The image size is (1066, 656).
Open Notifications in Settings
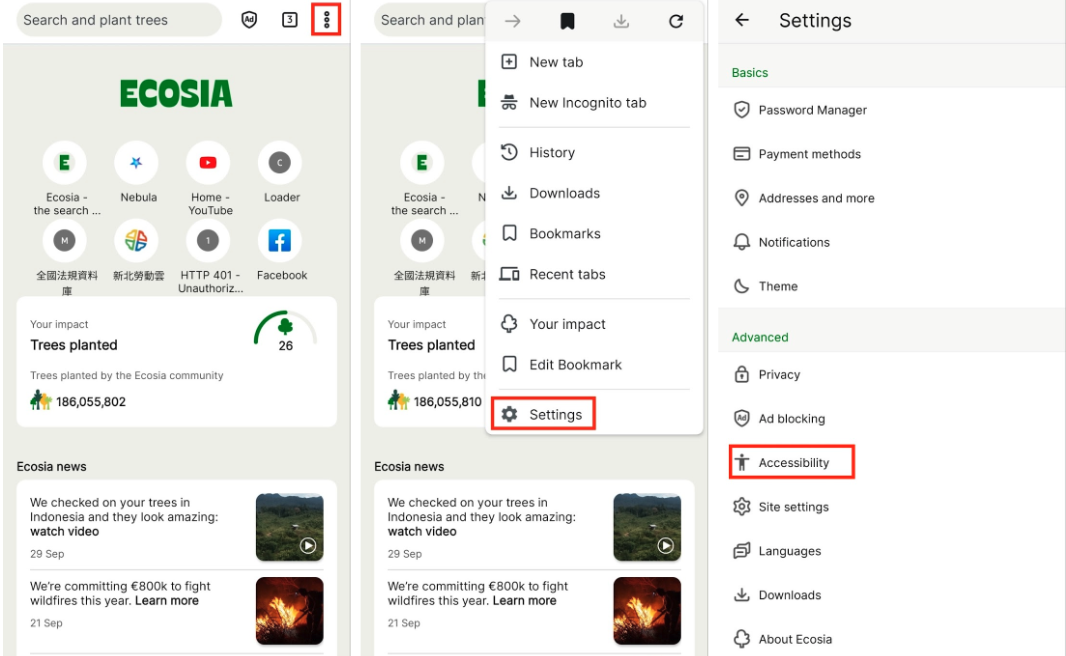[892, 243]
